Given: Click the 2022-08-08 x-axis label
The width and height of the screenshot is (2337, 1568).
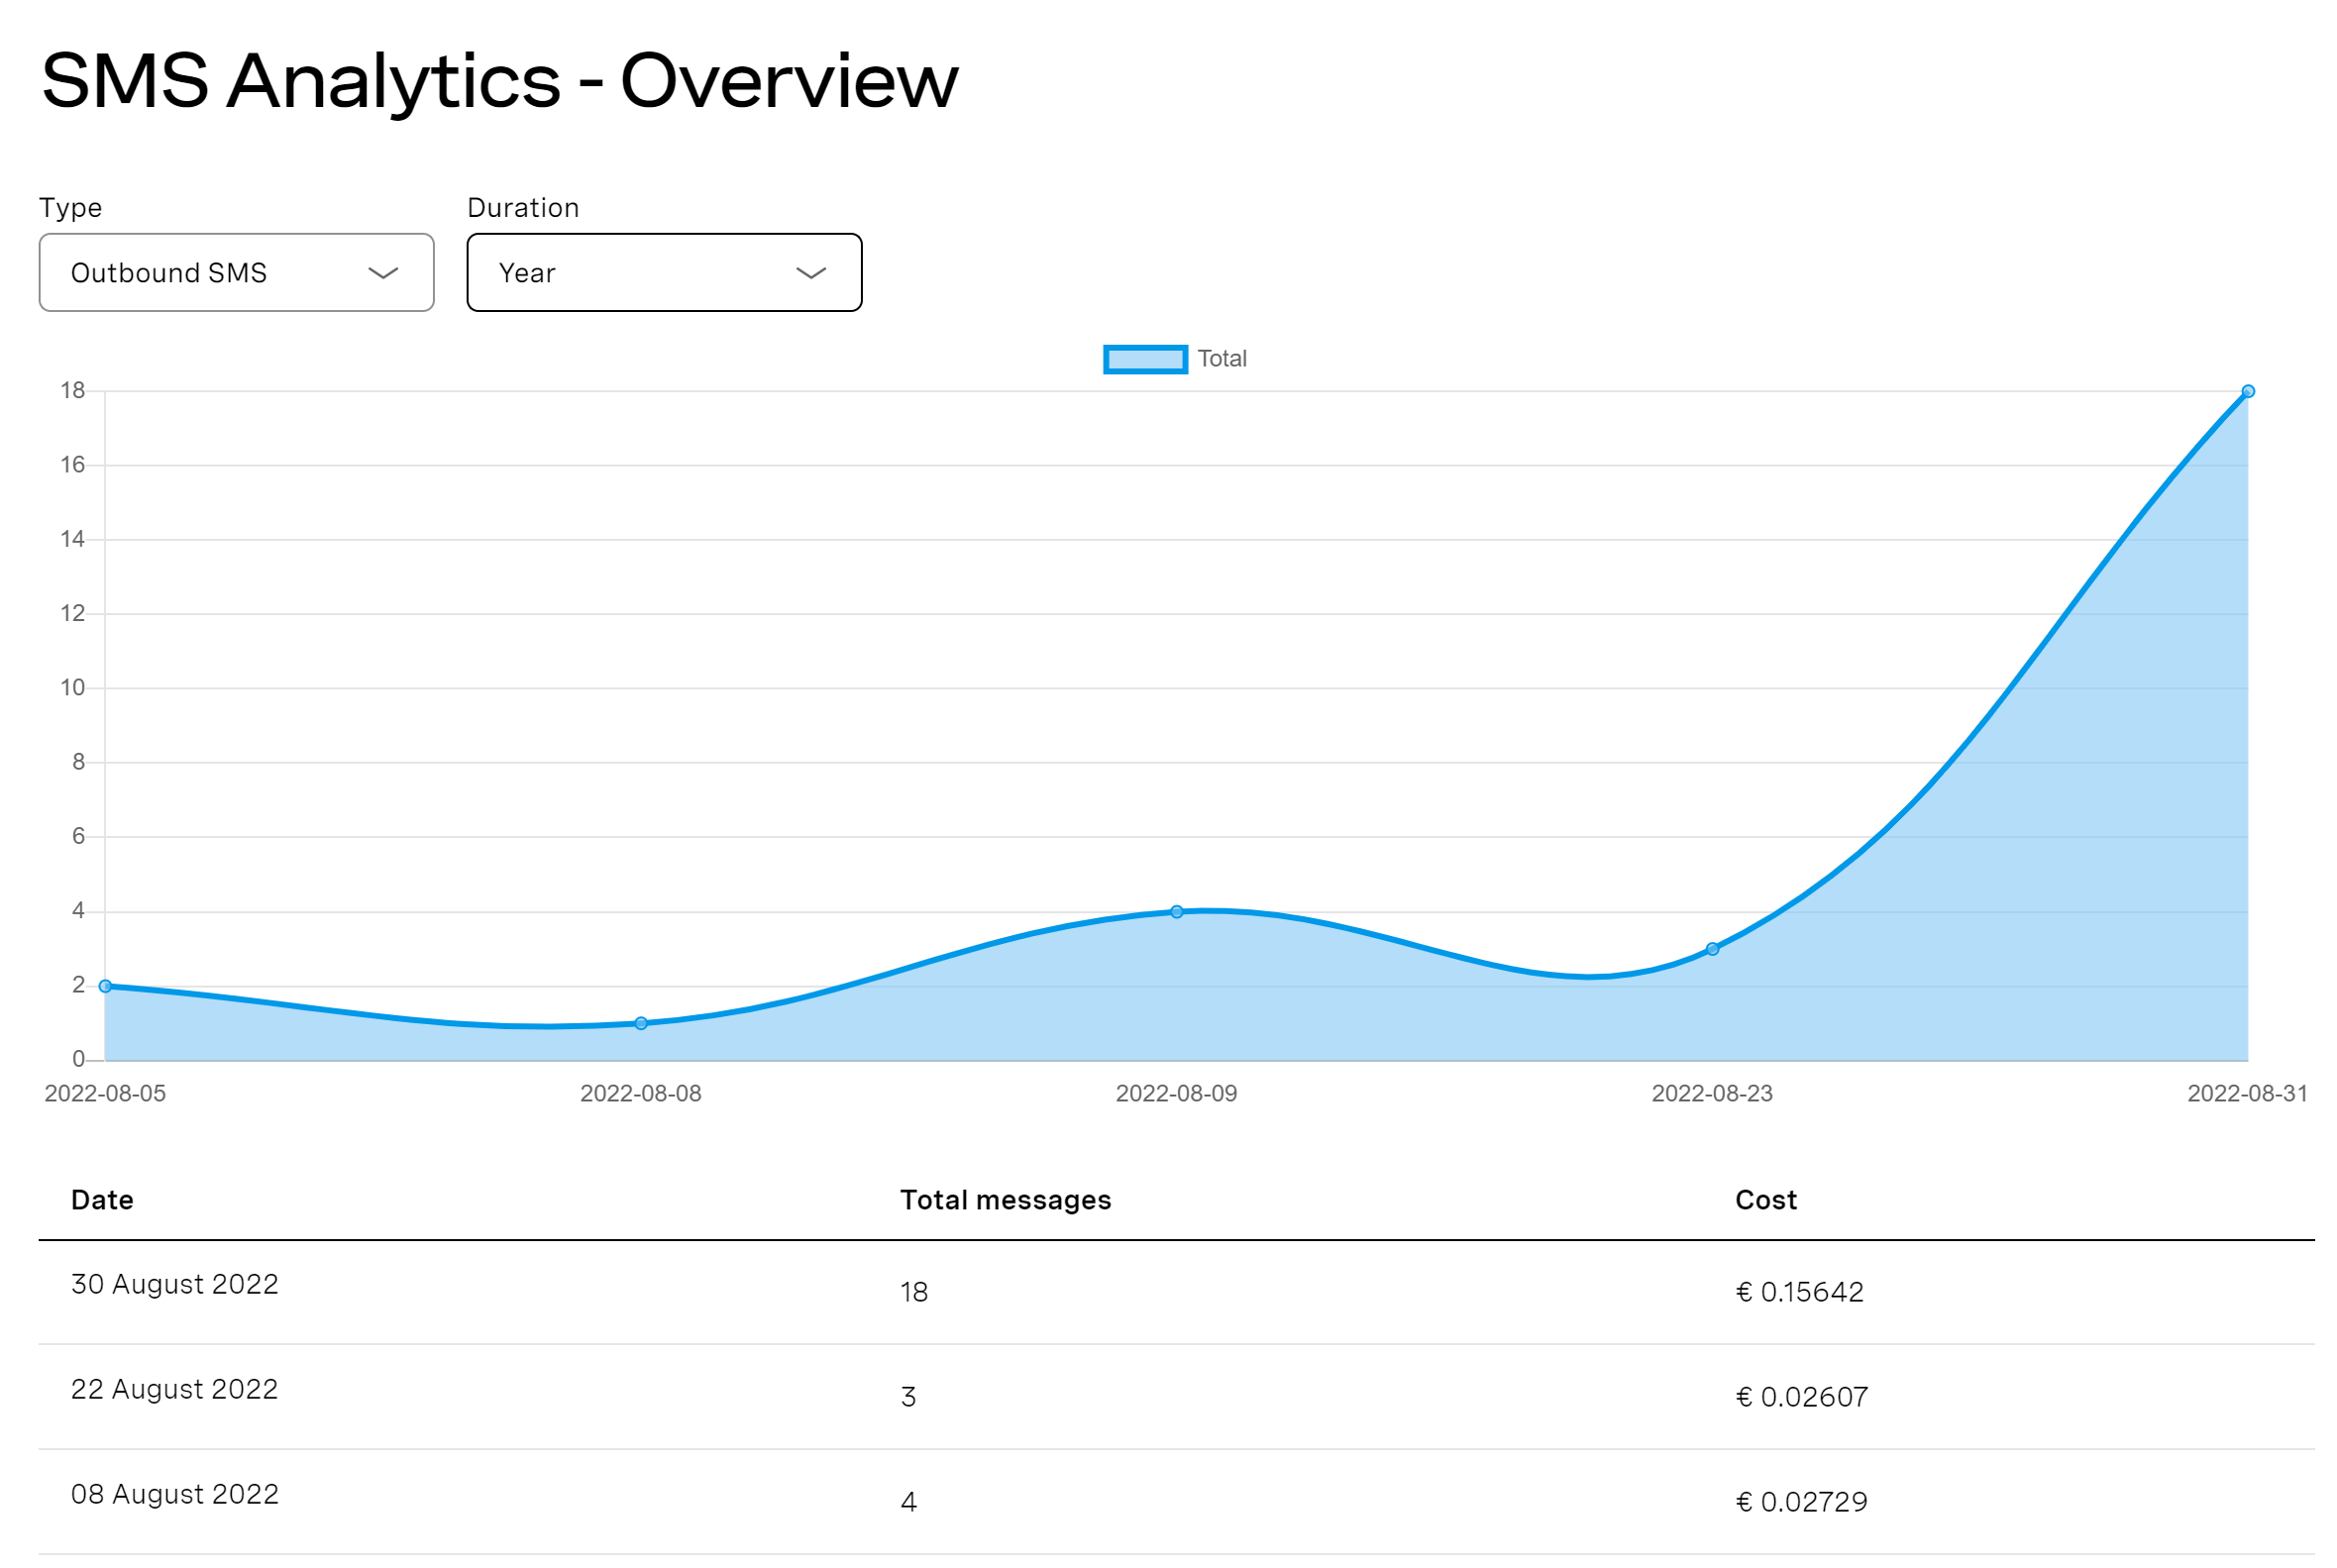Looking at the screenshot, I should coord(641,1093).
